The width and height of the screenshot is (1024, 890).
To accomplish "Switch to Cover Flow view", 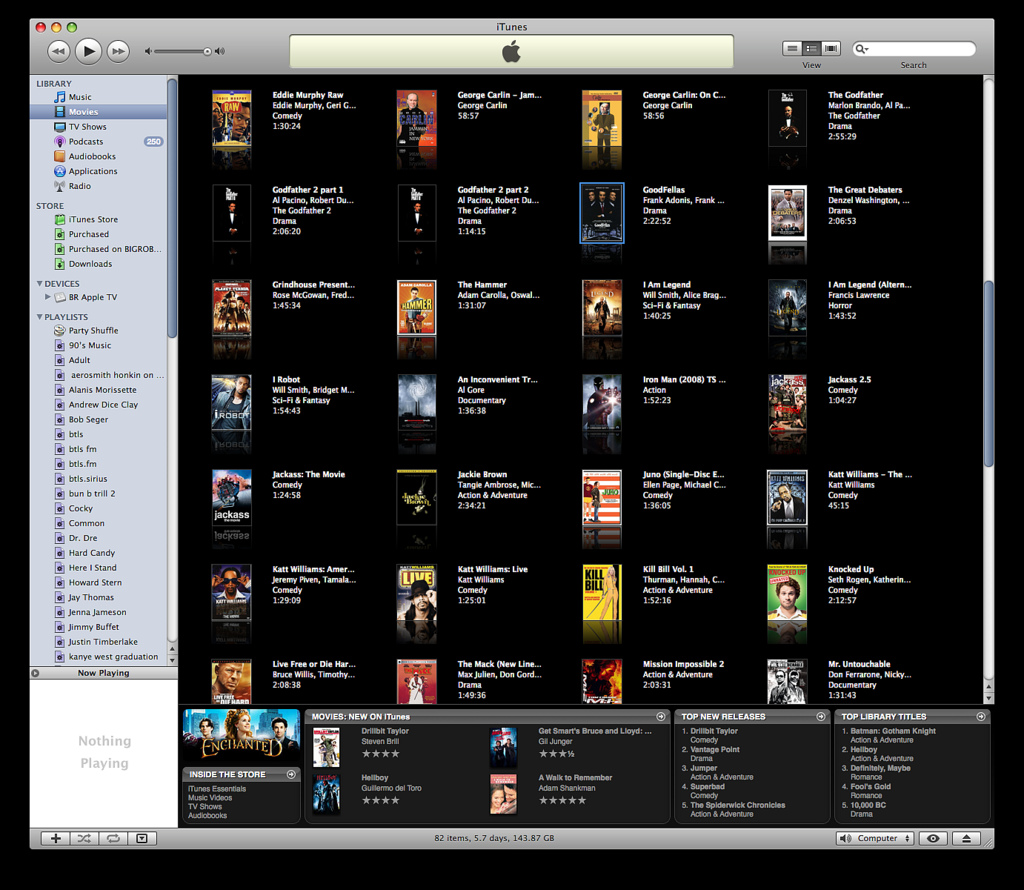I will pos(831,48).
